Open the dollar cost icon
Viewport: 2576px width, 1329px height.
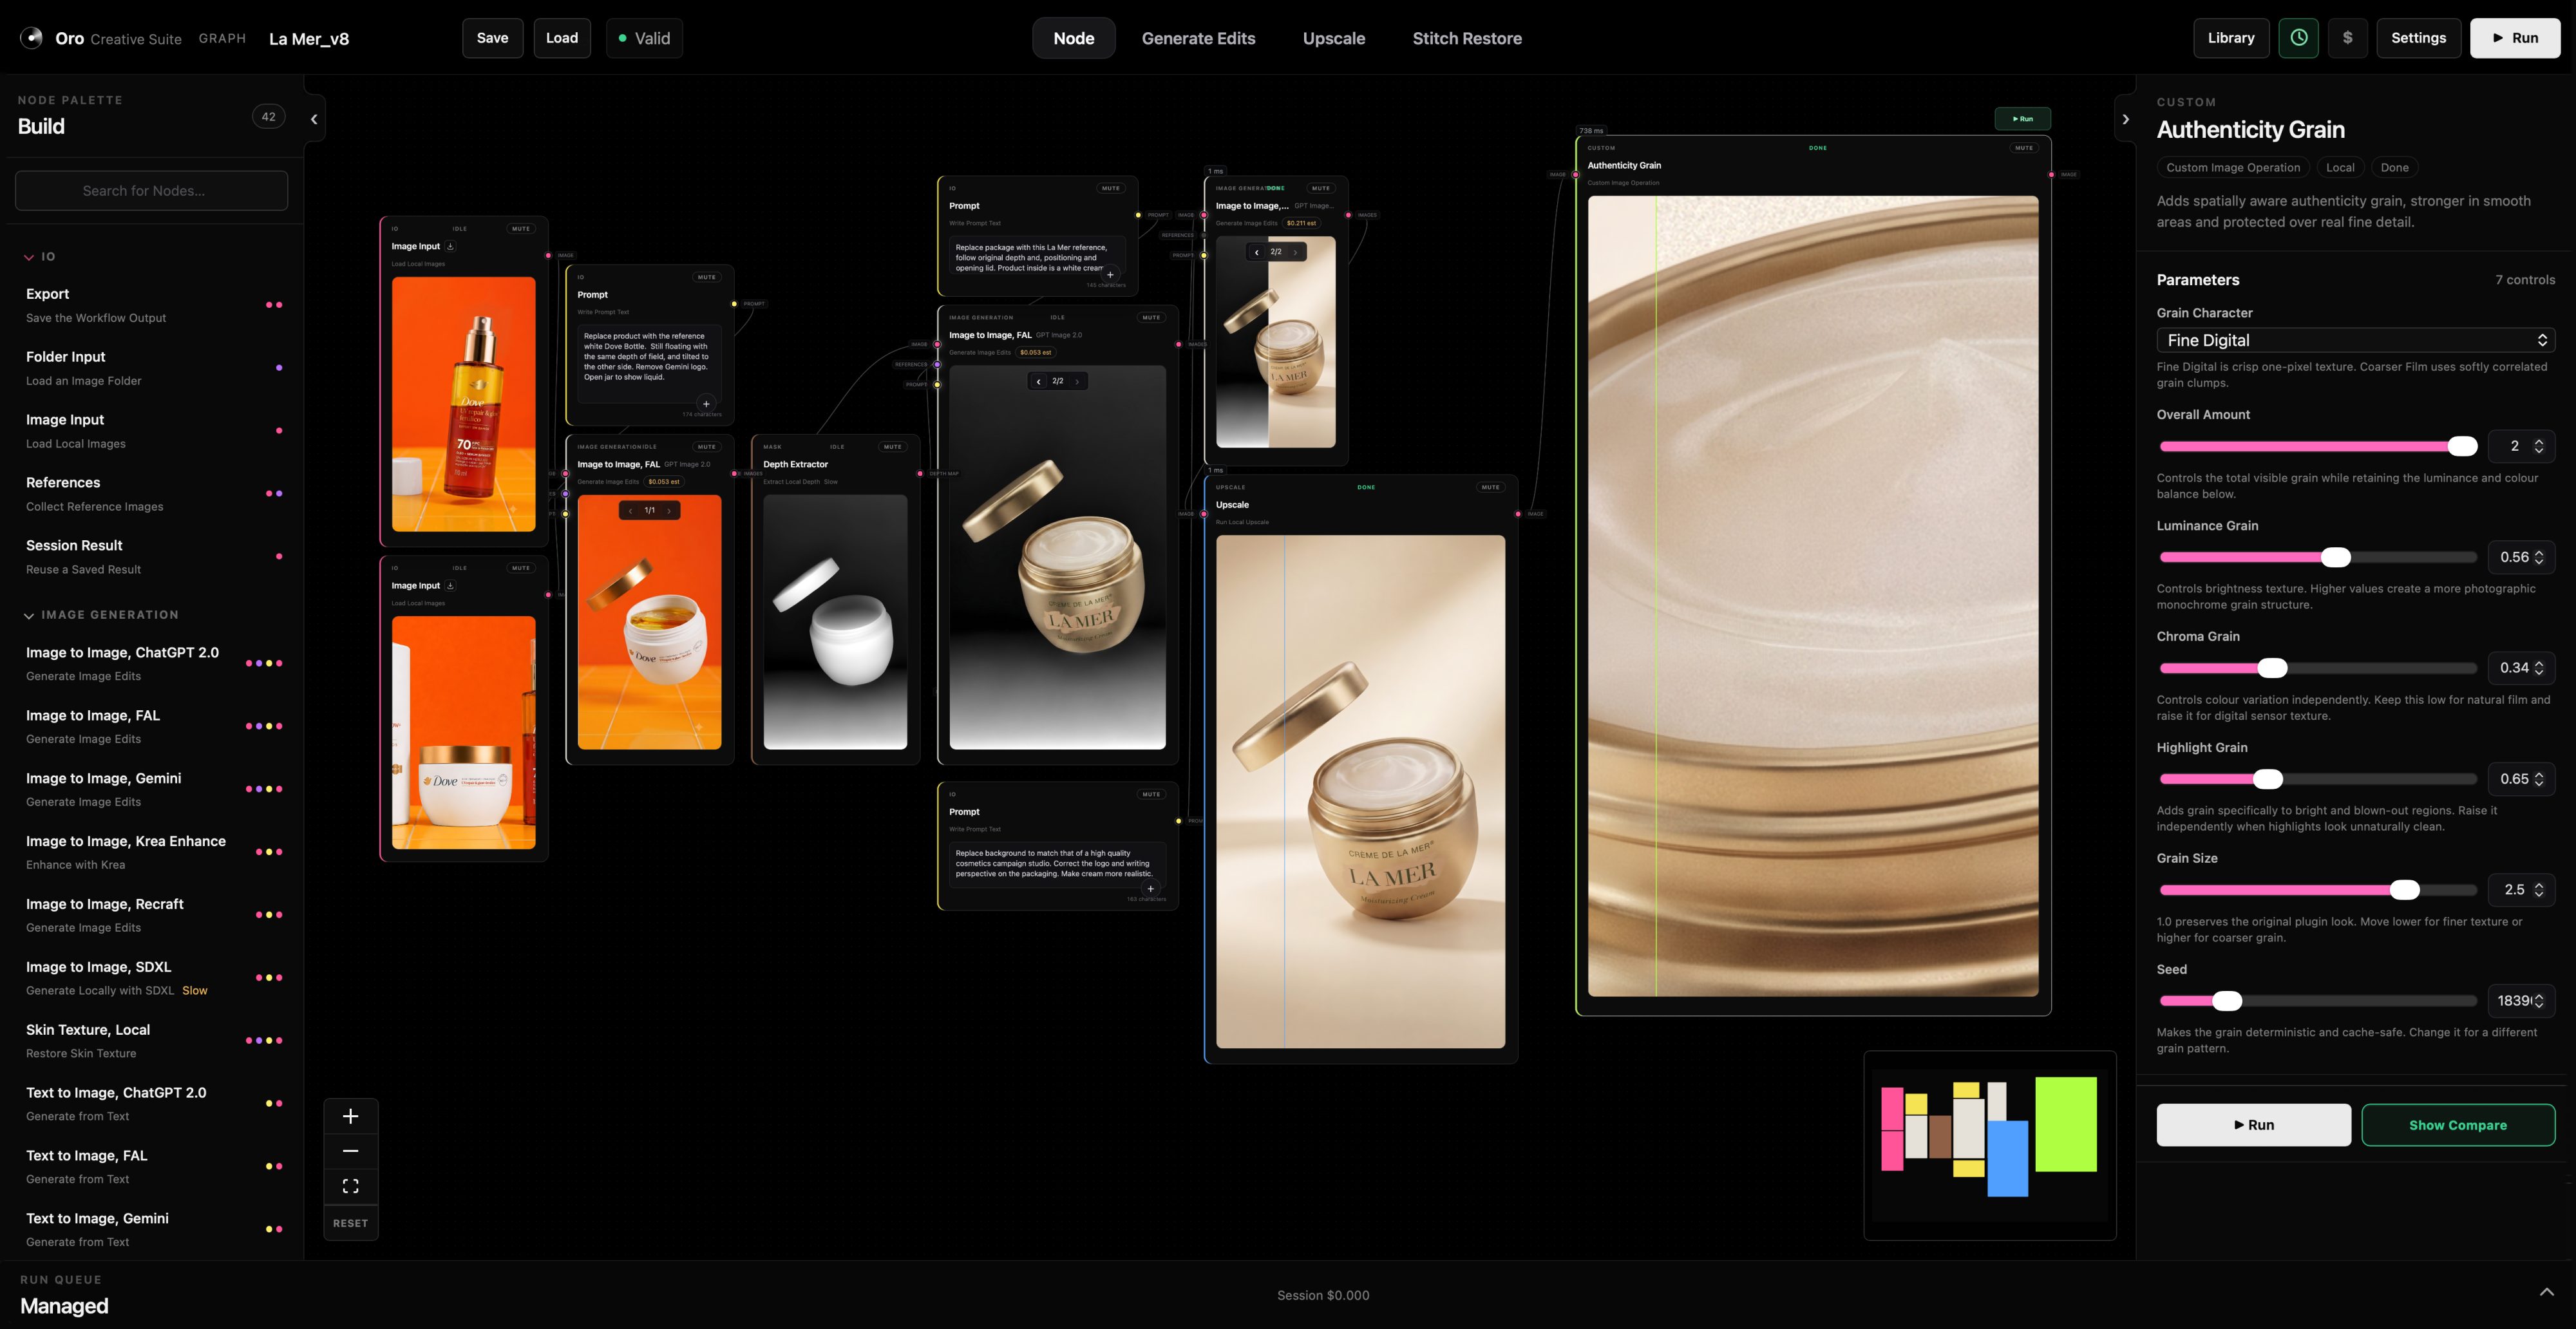coord(2347,38)
